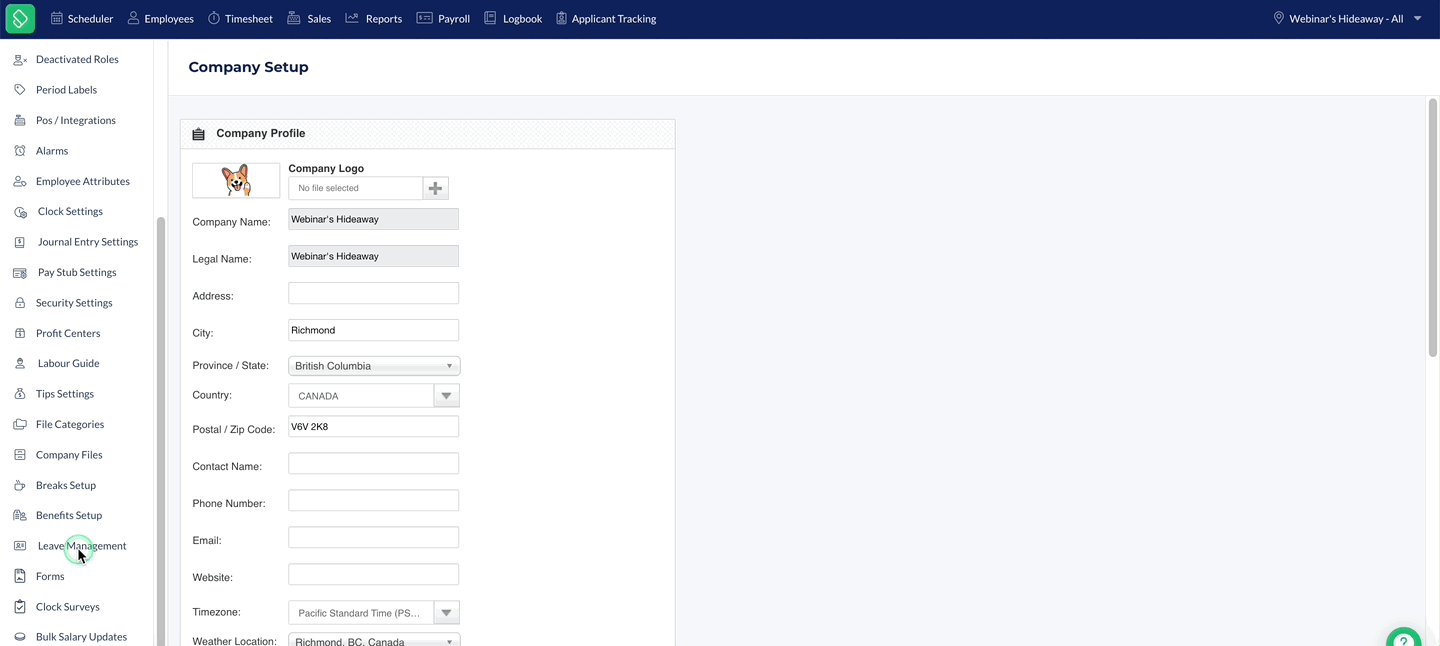Screen dimensions: 1440x646
Task: Click the Labour Guide icon
Action: (20, 363)
